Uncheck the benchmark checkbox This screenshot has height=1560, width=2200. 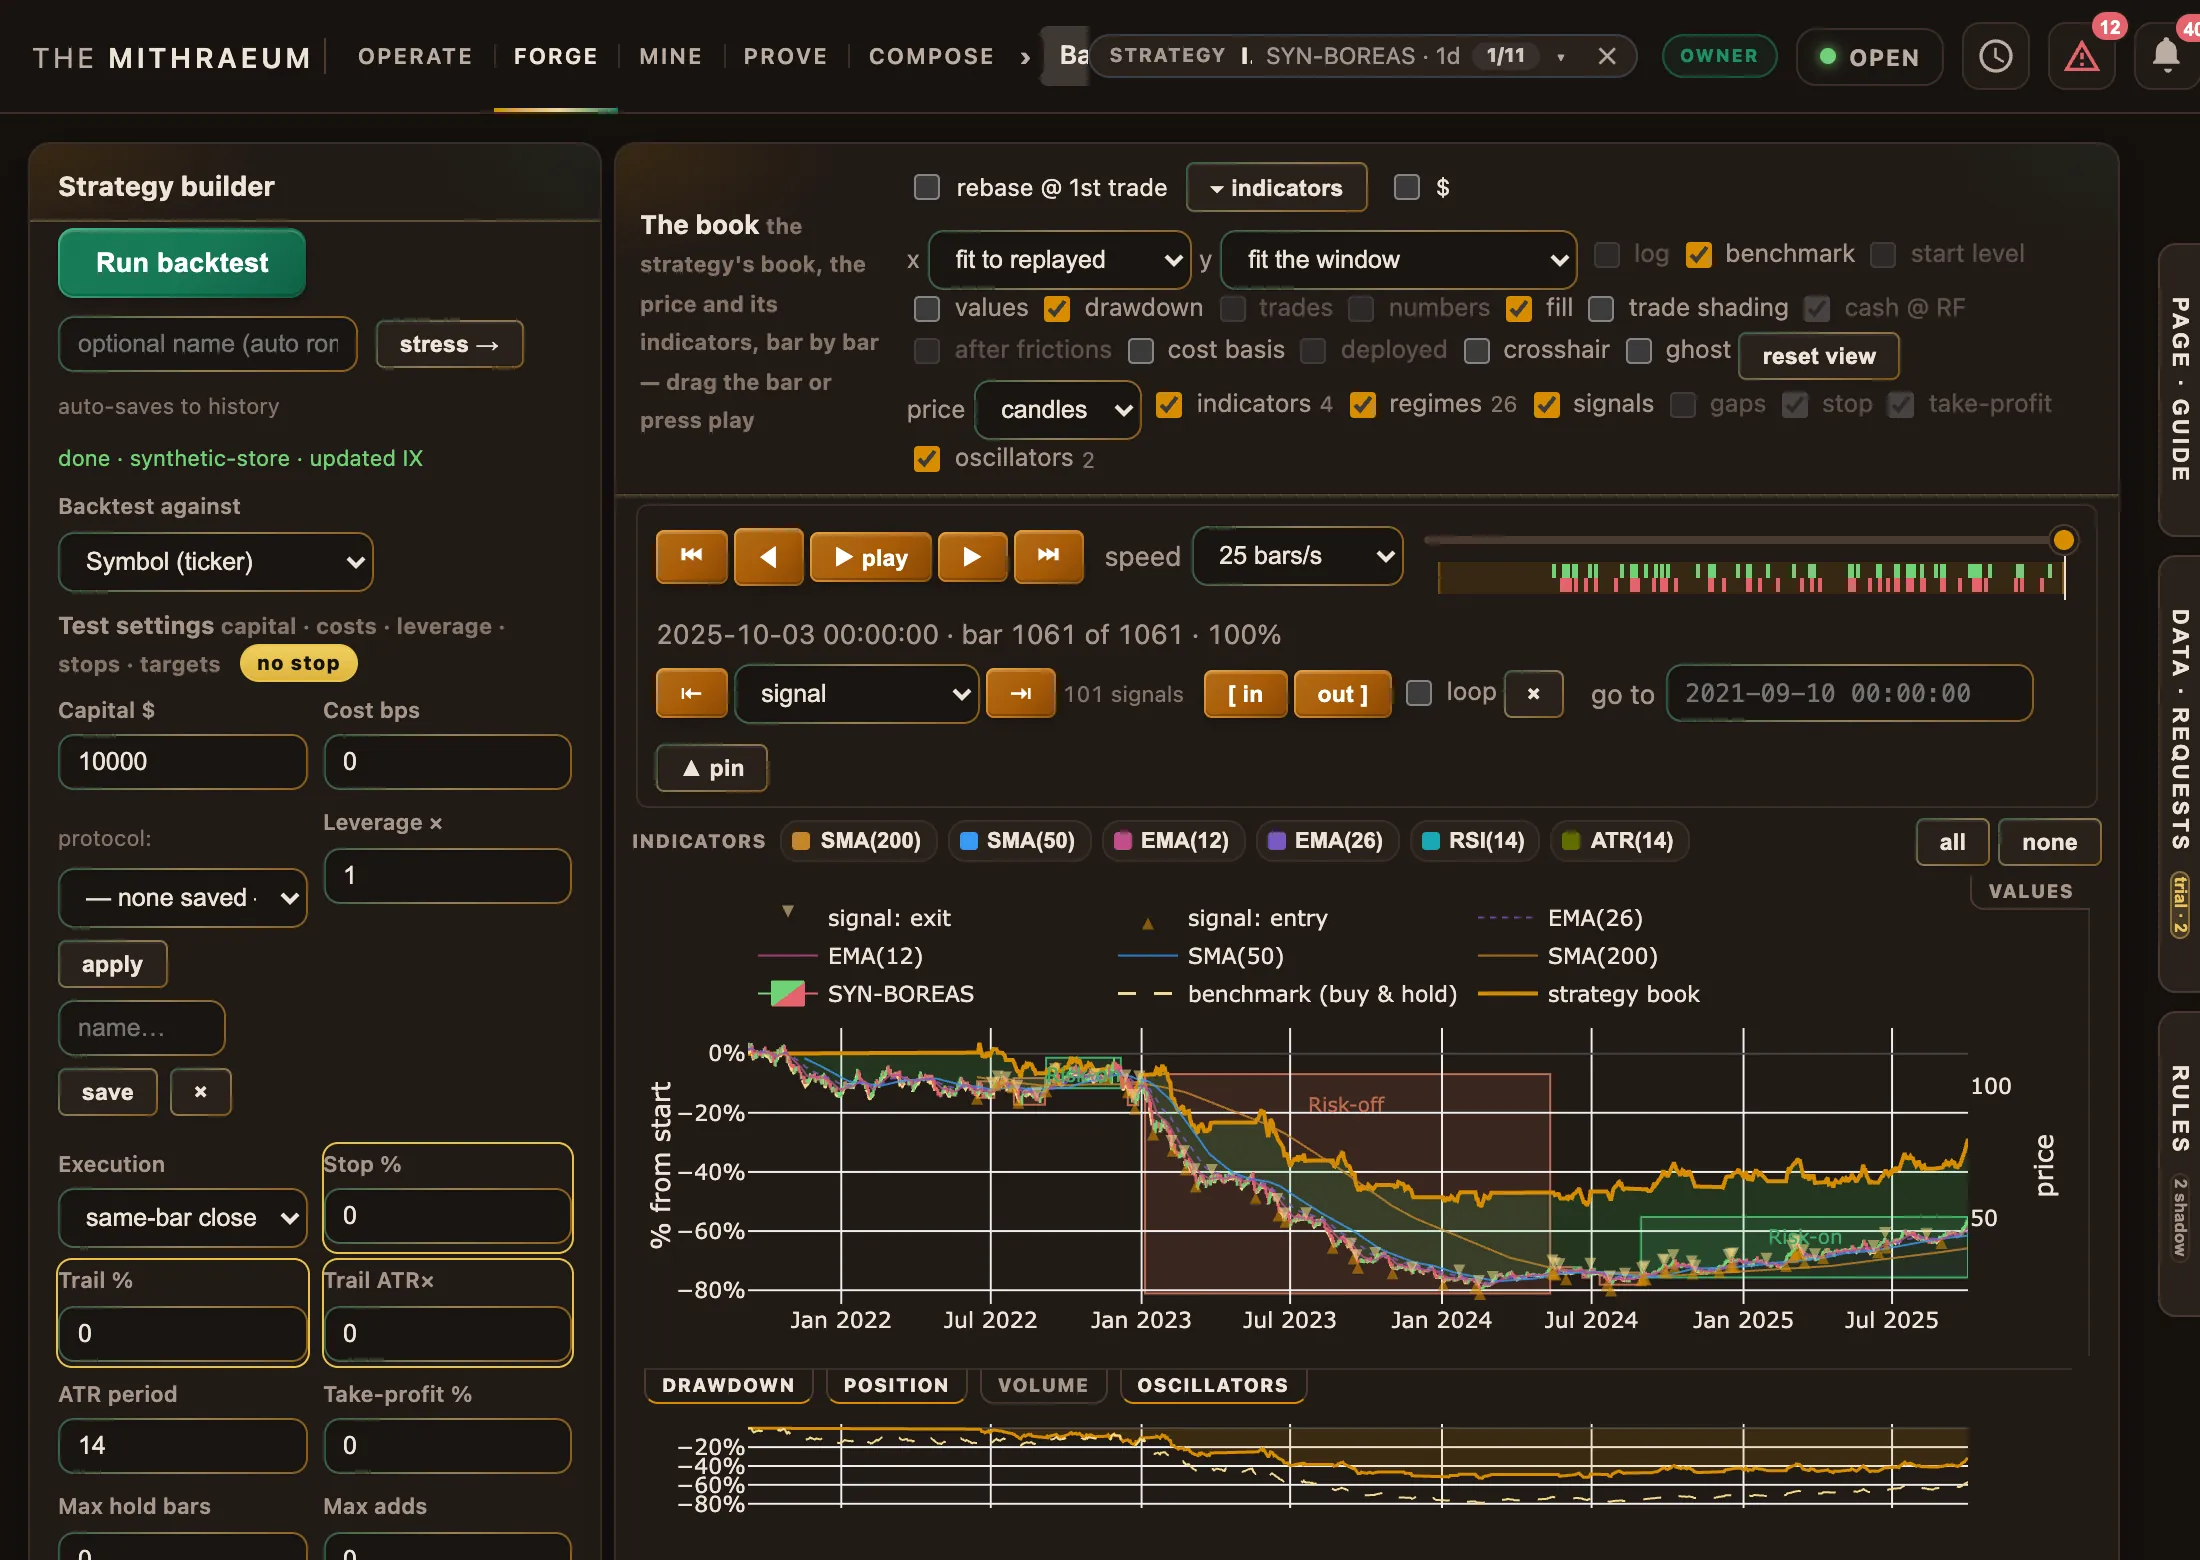(1699, 255)
